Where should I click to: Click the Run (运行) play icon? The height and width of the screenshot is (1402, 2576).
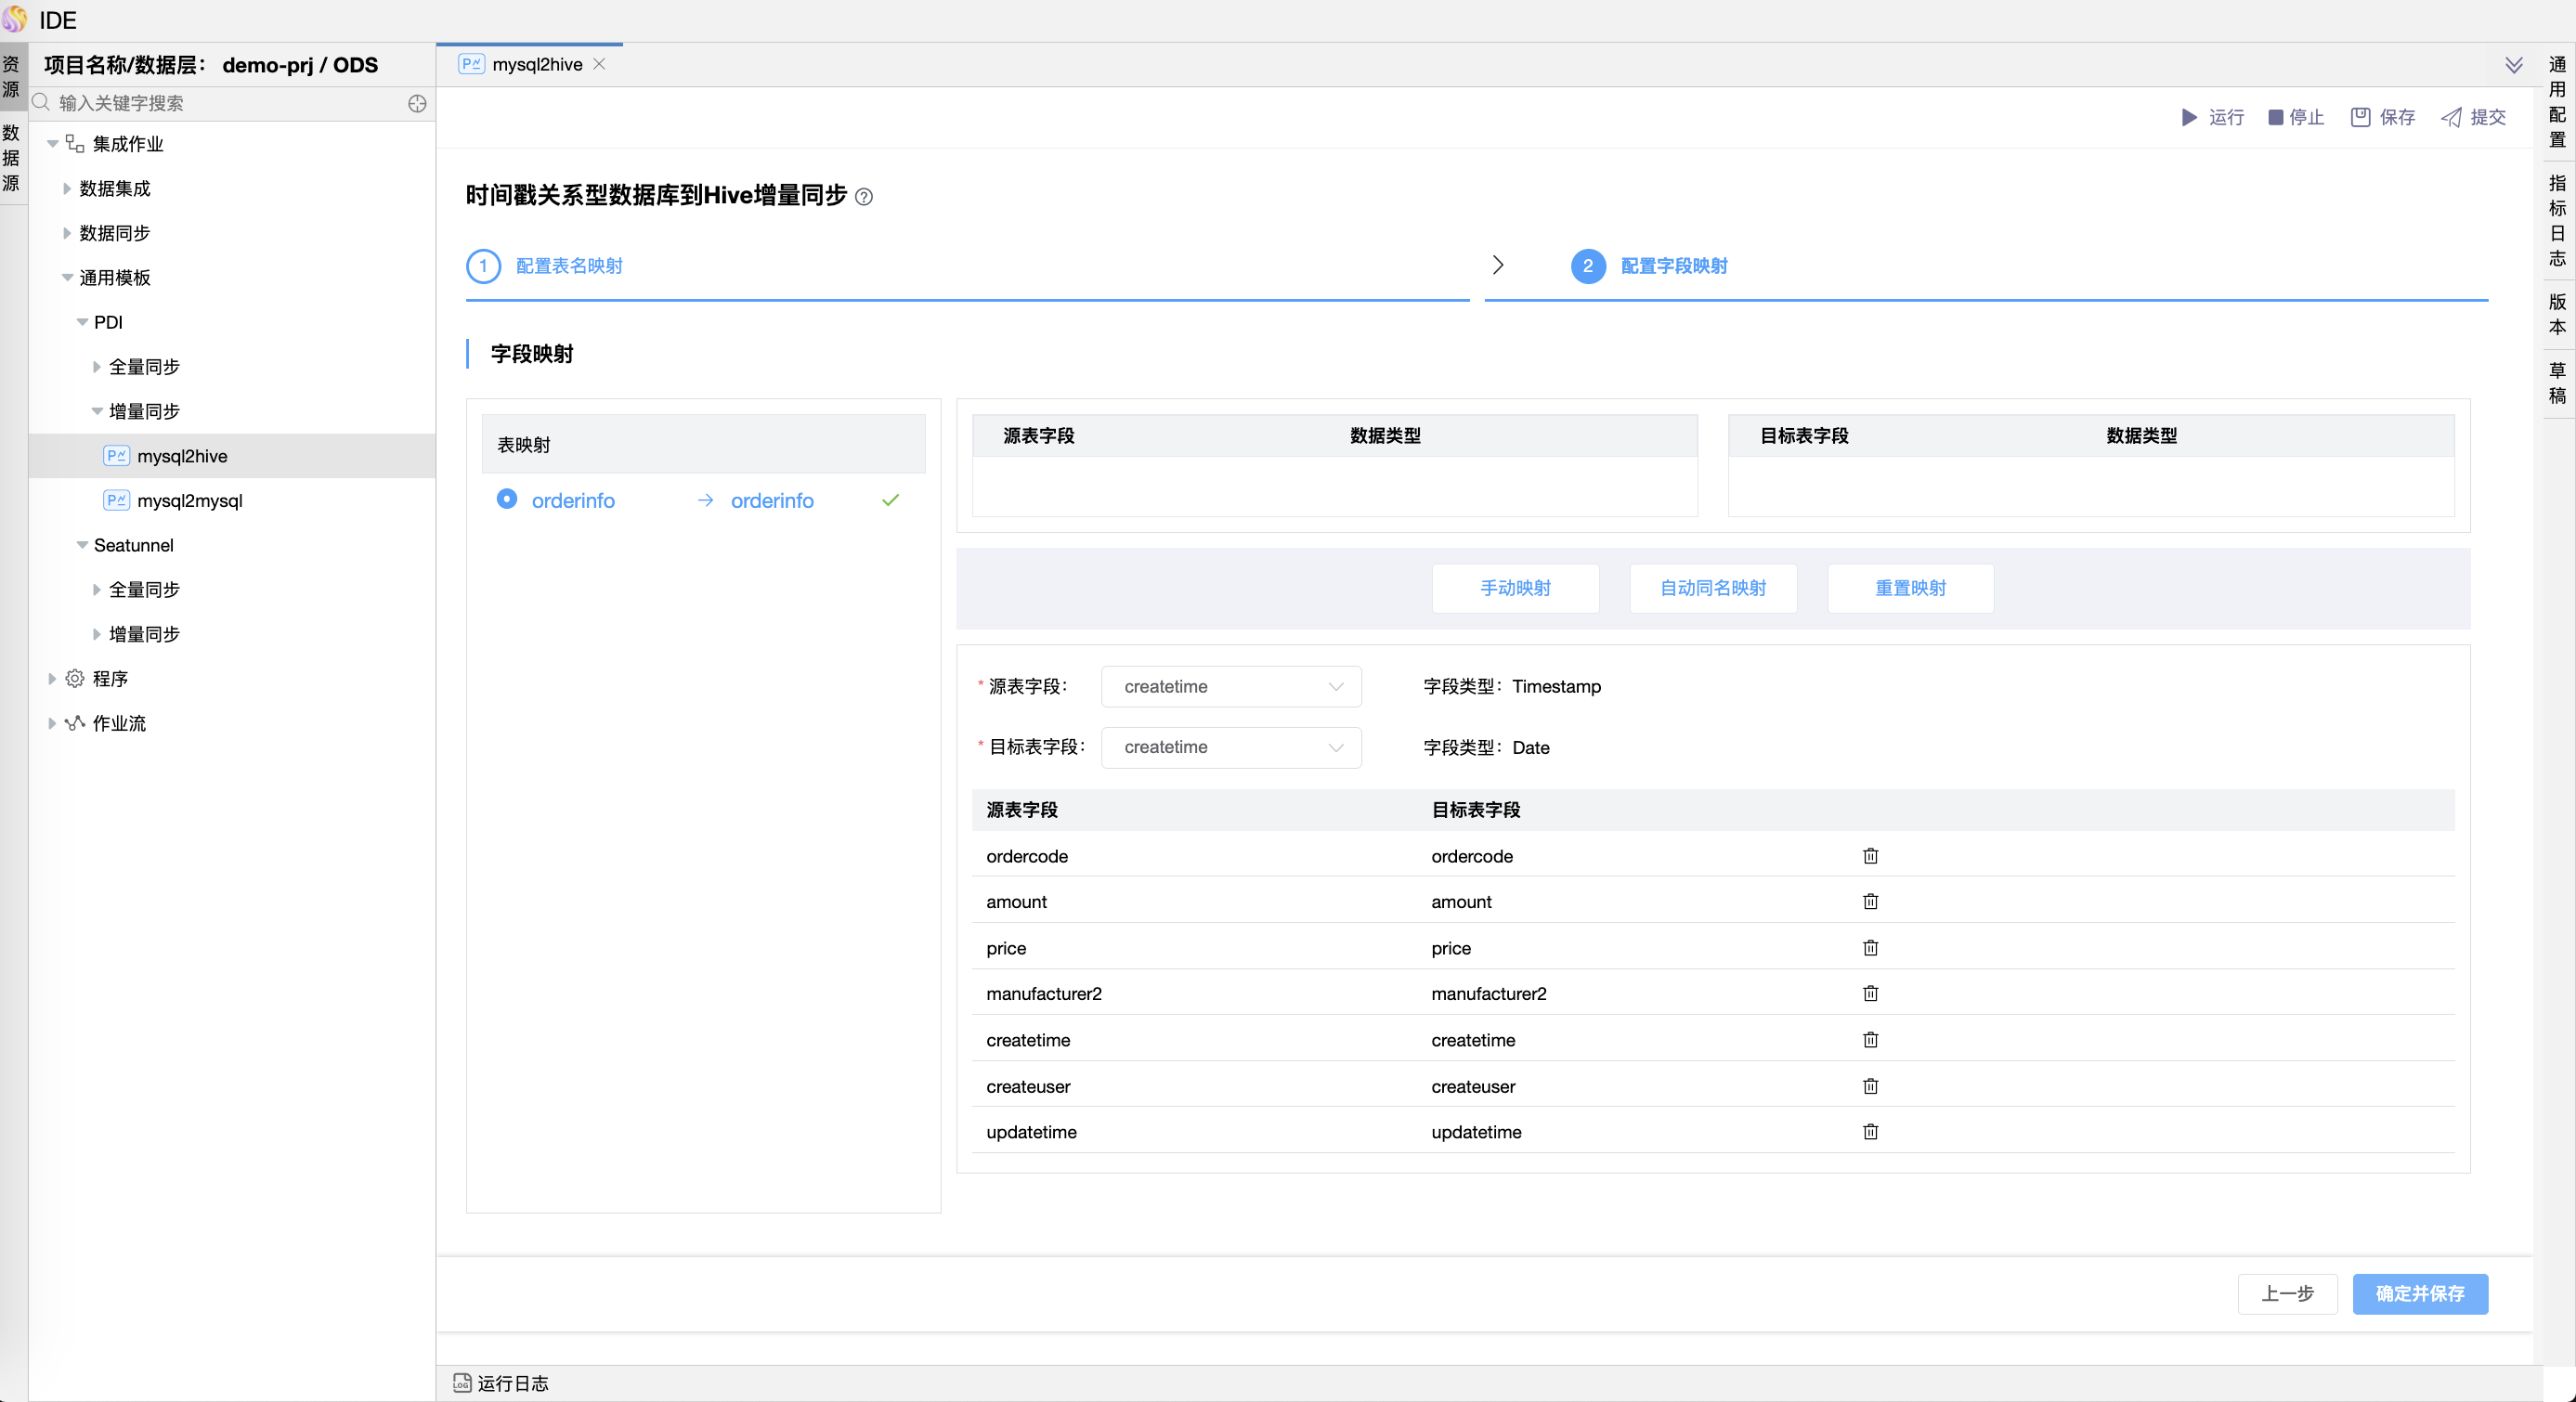click(x=2189, y=118)
